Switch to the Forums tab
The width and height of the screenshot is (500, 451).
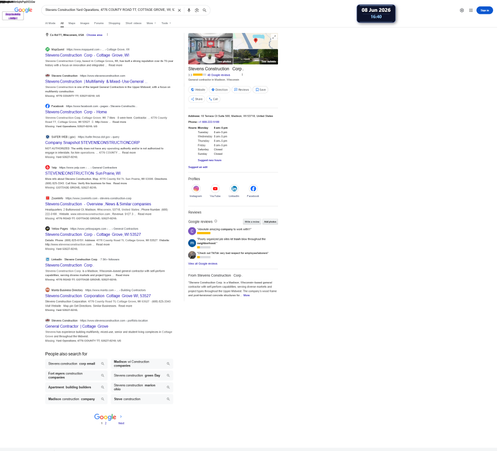pos(99,23)
